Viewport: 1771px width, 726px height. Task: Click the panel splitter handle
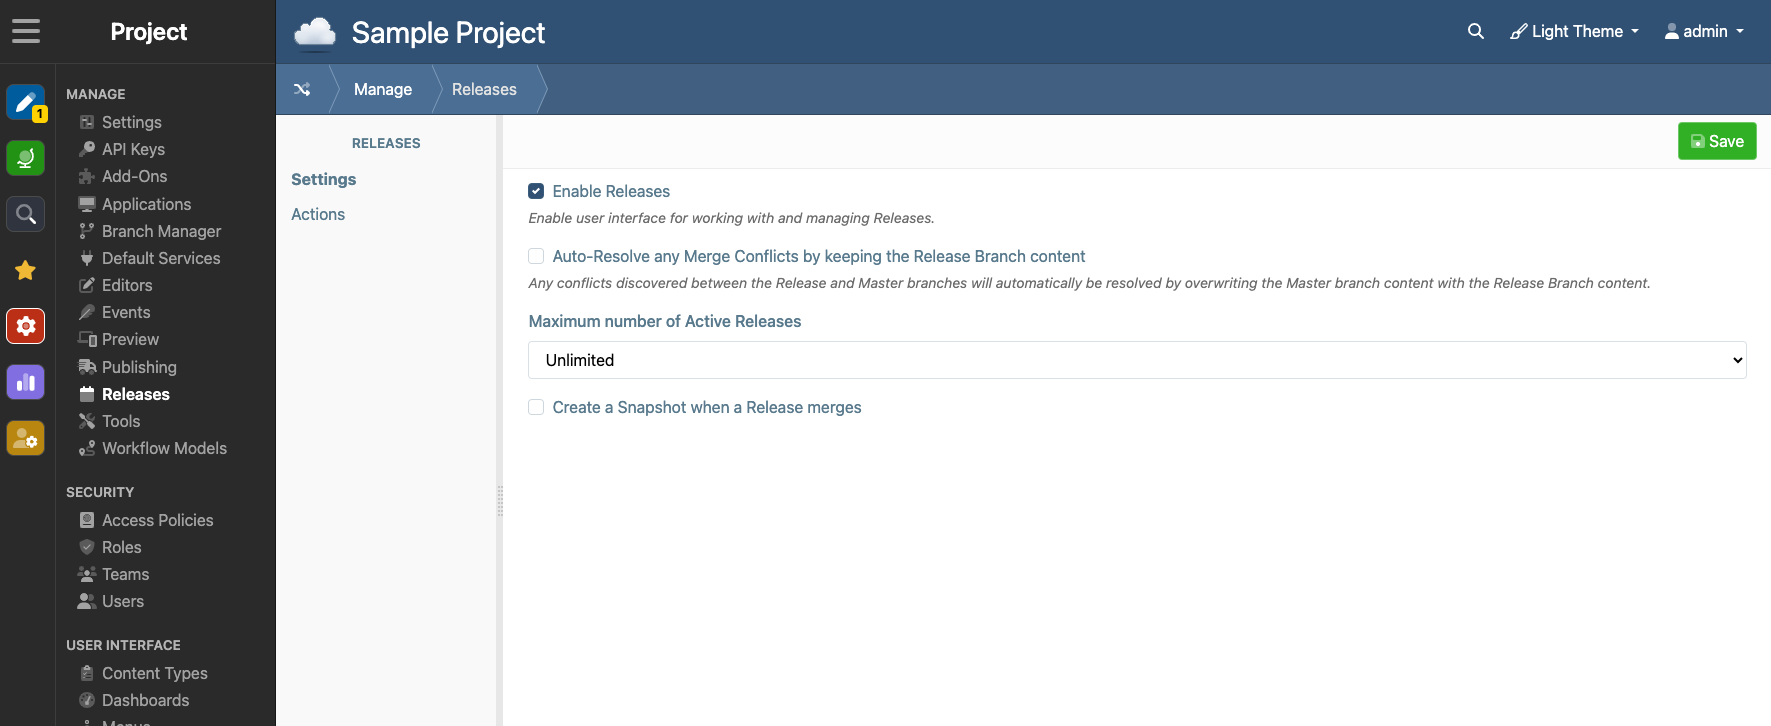click(500, 500)
